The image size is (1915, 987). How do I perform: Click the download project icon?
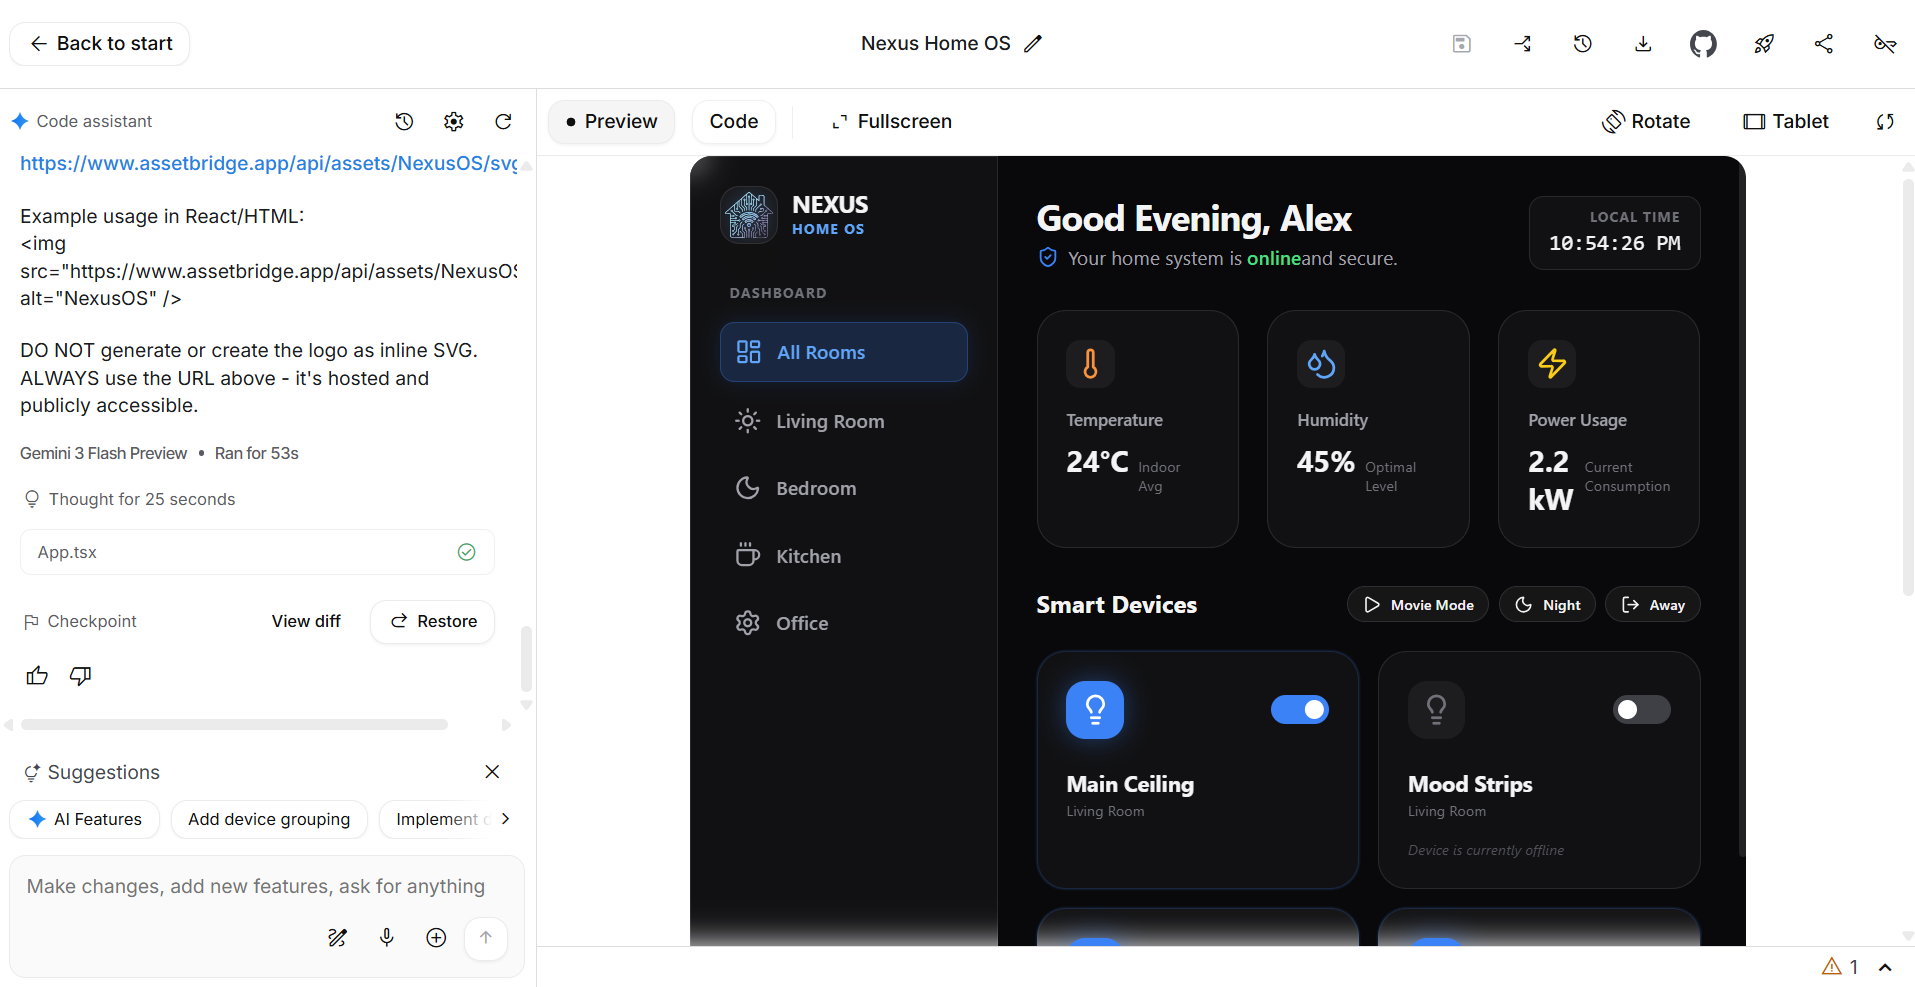(x=1643, y=43)
